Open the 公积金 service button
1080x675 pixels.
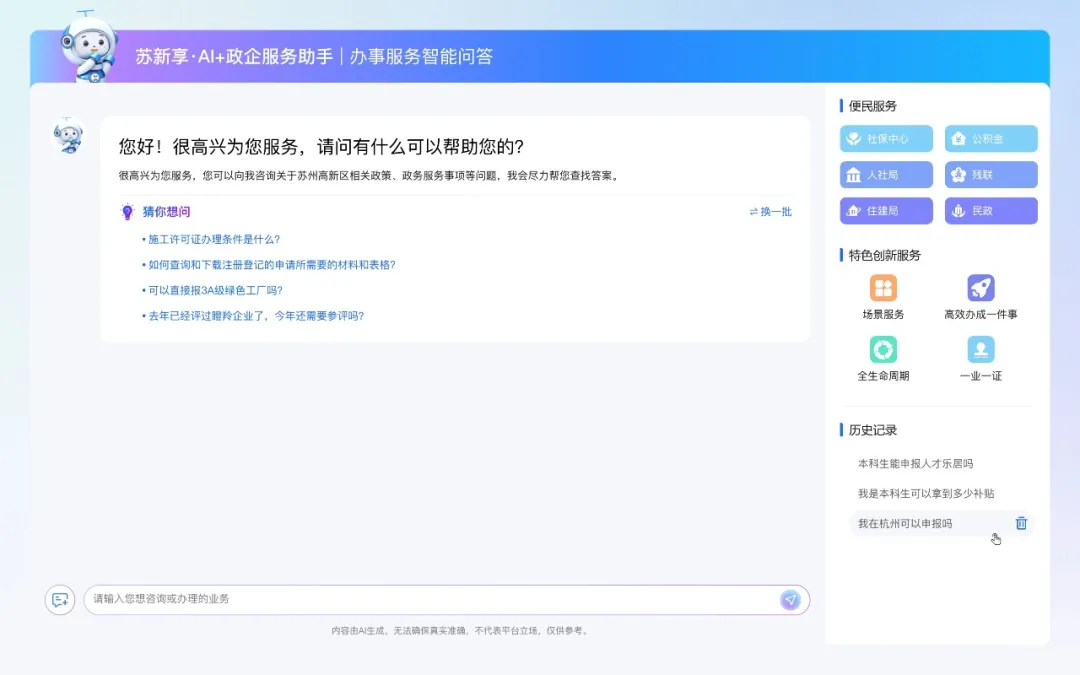991,139
